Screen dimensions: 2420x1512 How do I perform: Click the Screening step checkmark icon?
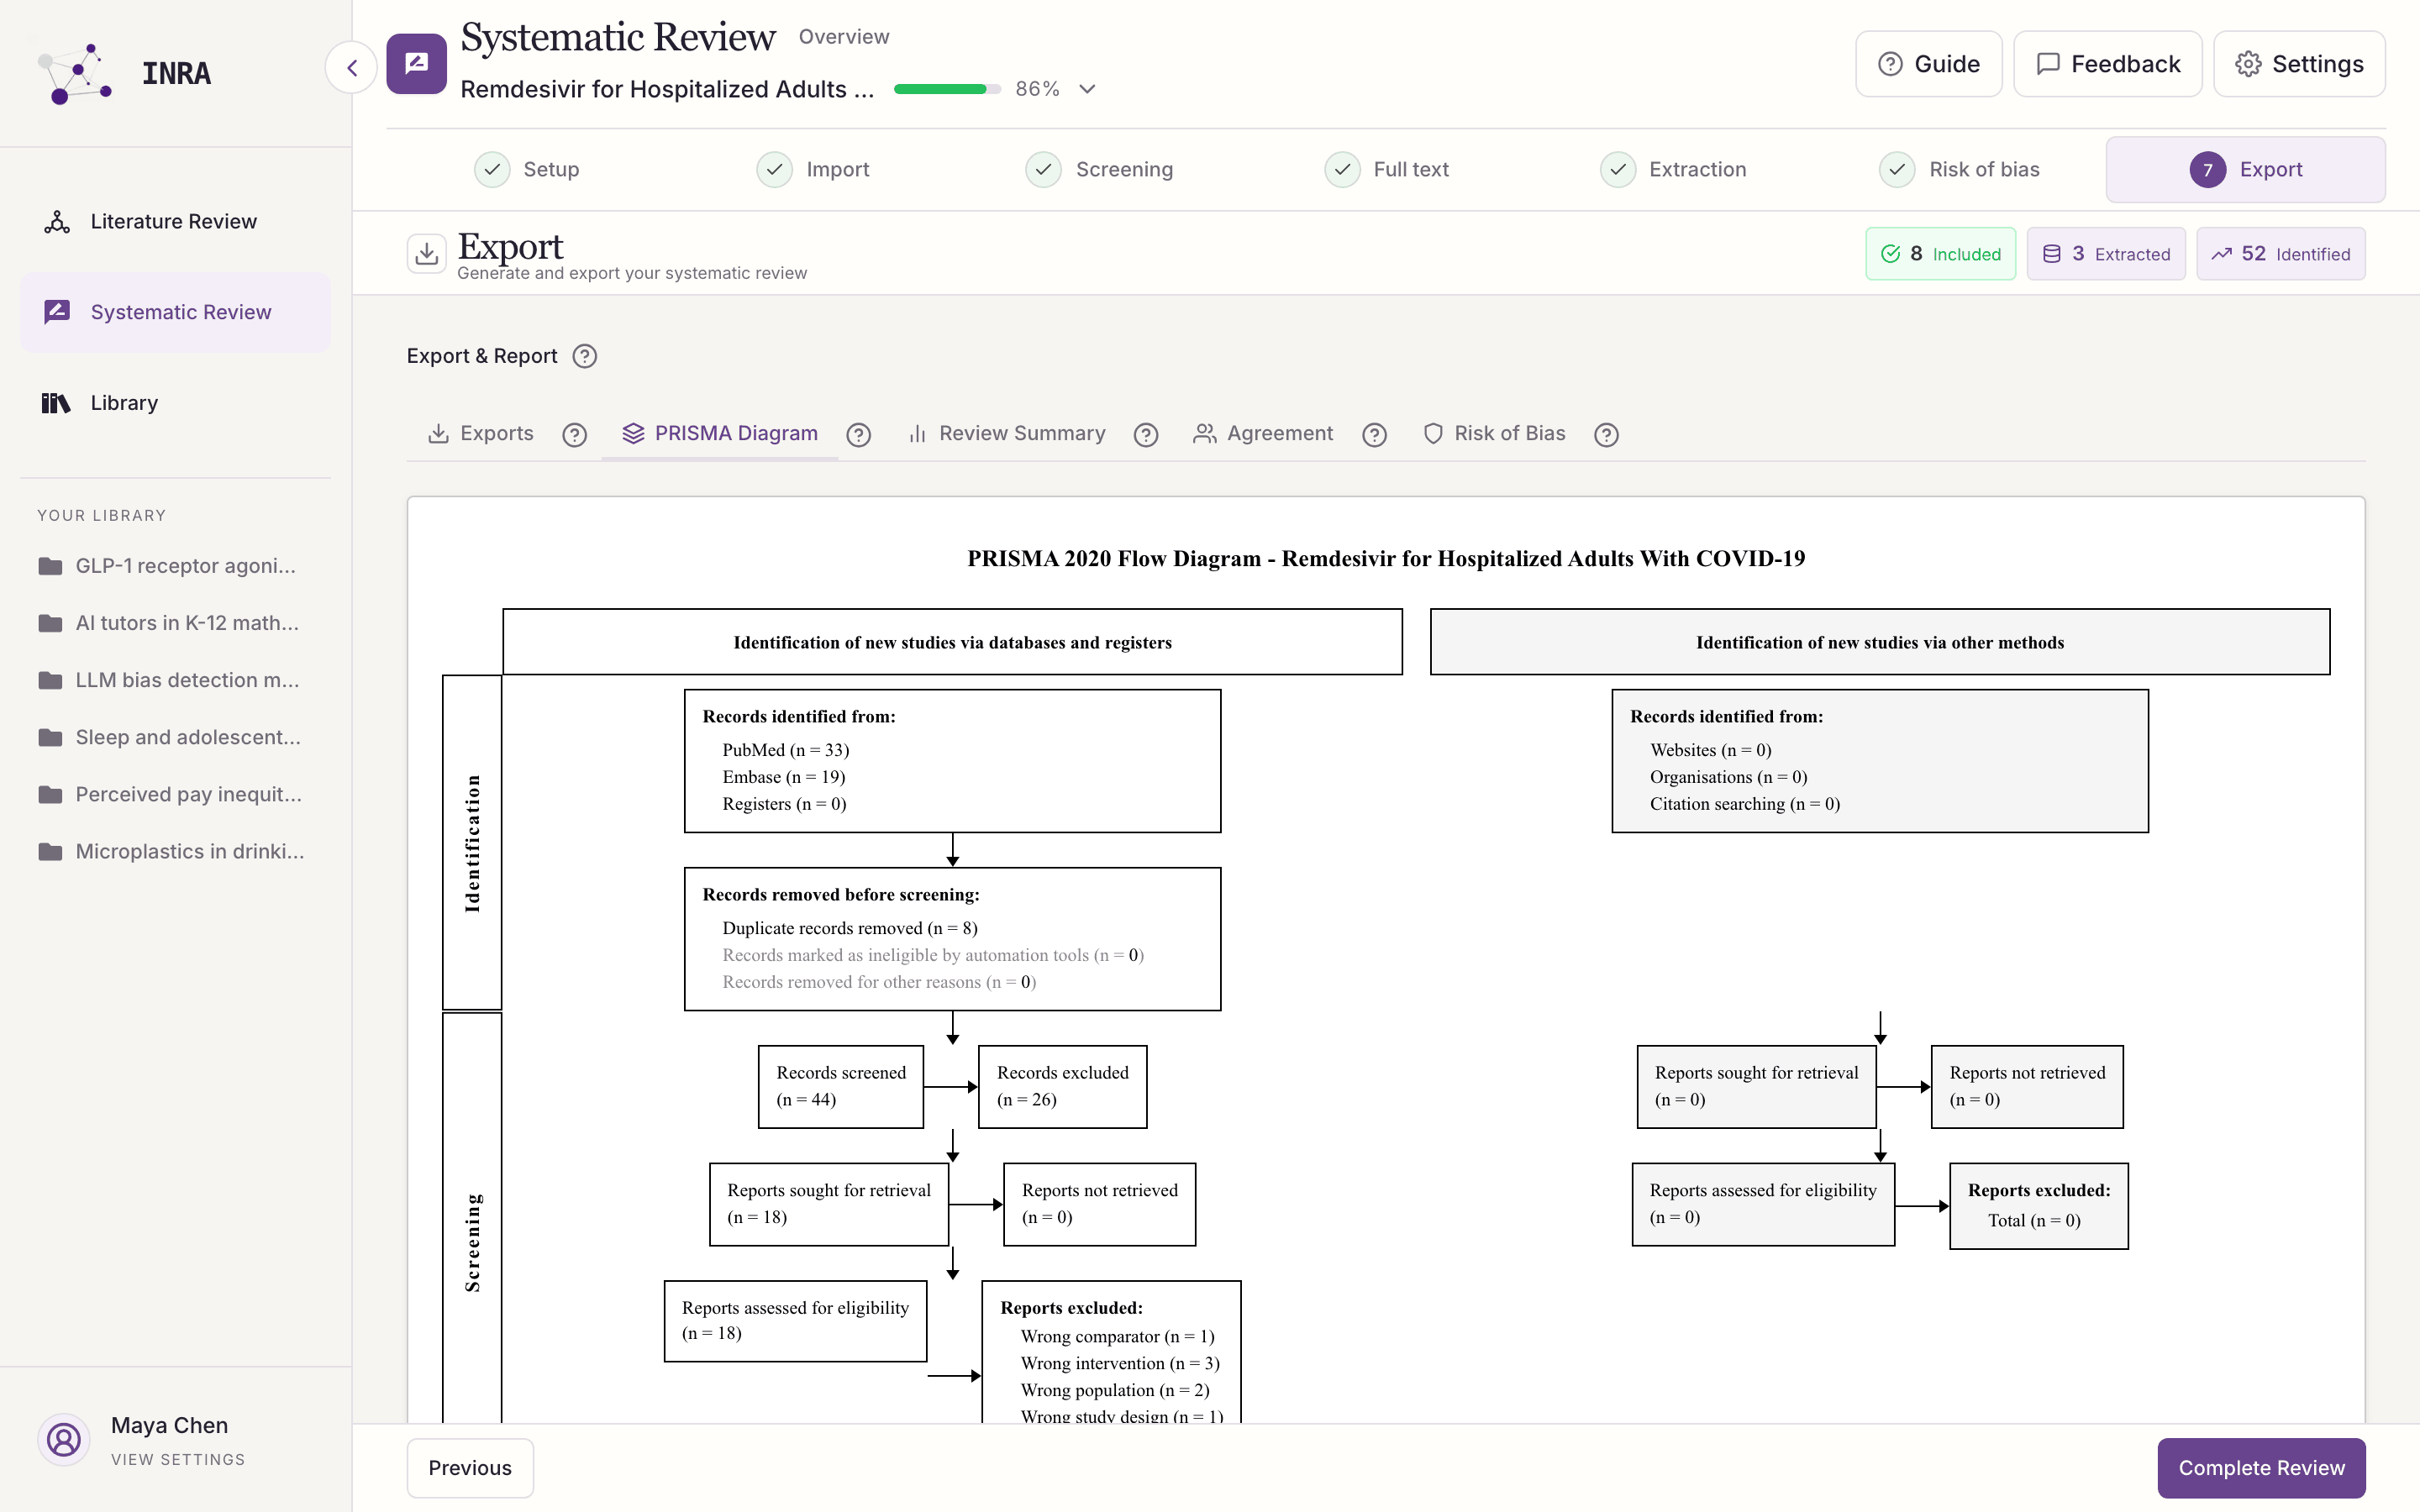click(1043, 169)
